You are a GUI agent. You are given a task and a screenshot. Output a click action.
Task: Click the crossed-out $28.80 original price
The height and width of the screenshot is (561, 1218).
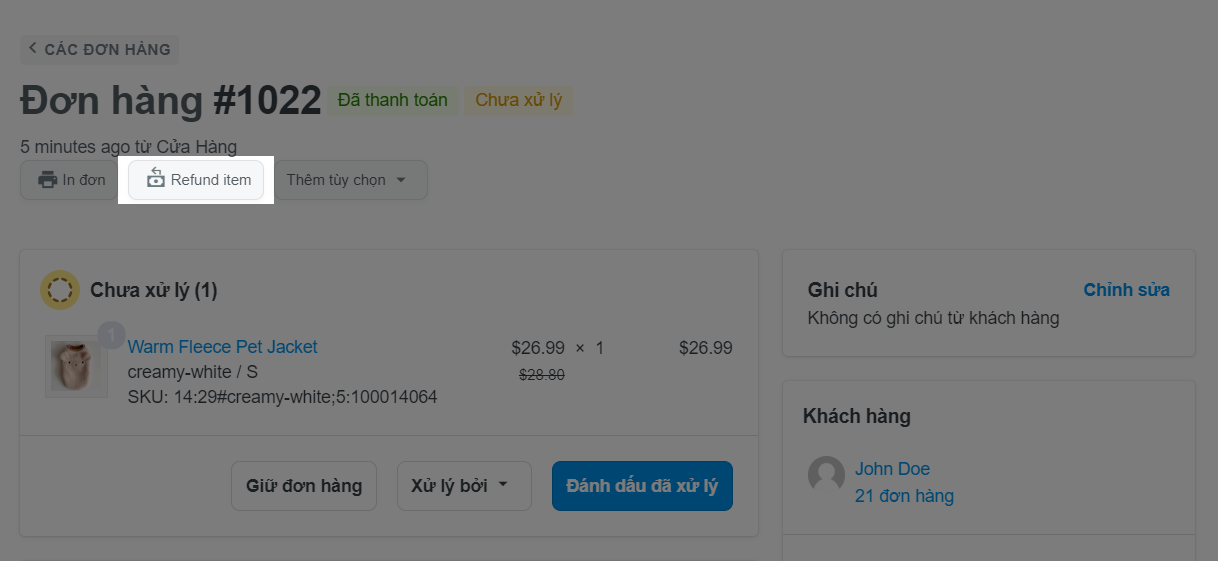tap(542, 375)
